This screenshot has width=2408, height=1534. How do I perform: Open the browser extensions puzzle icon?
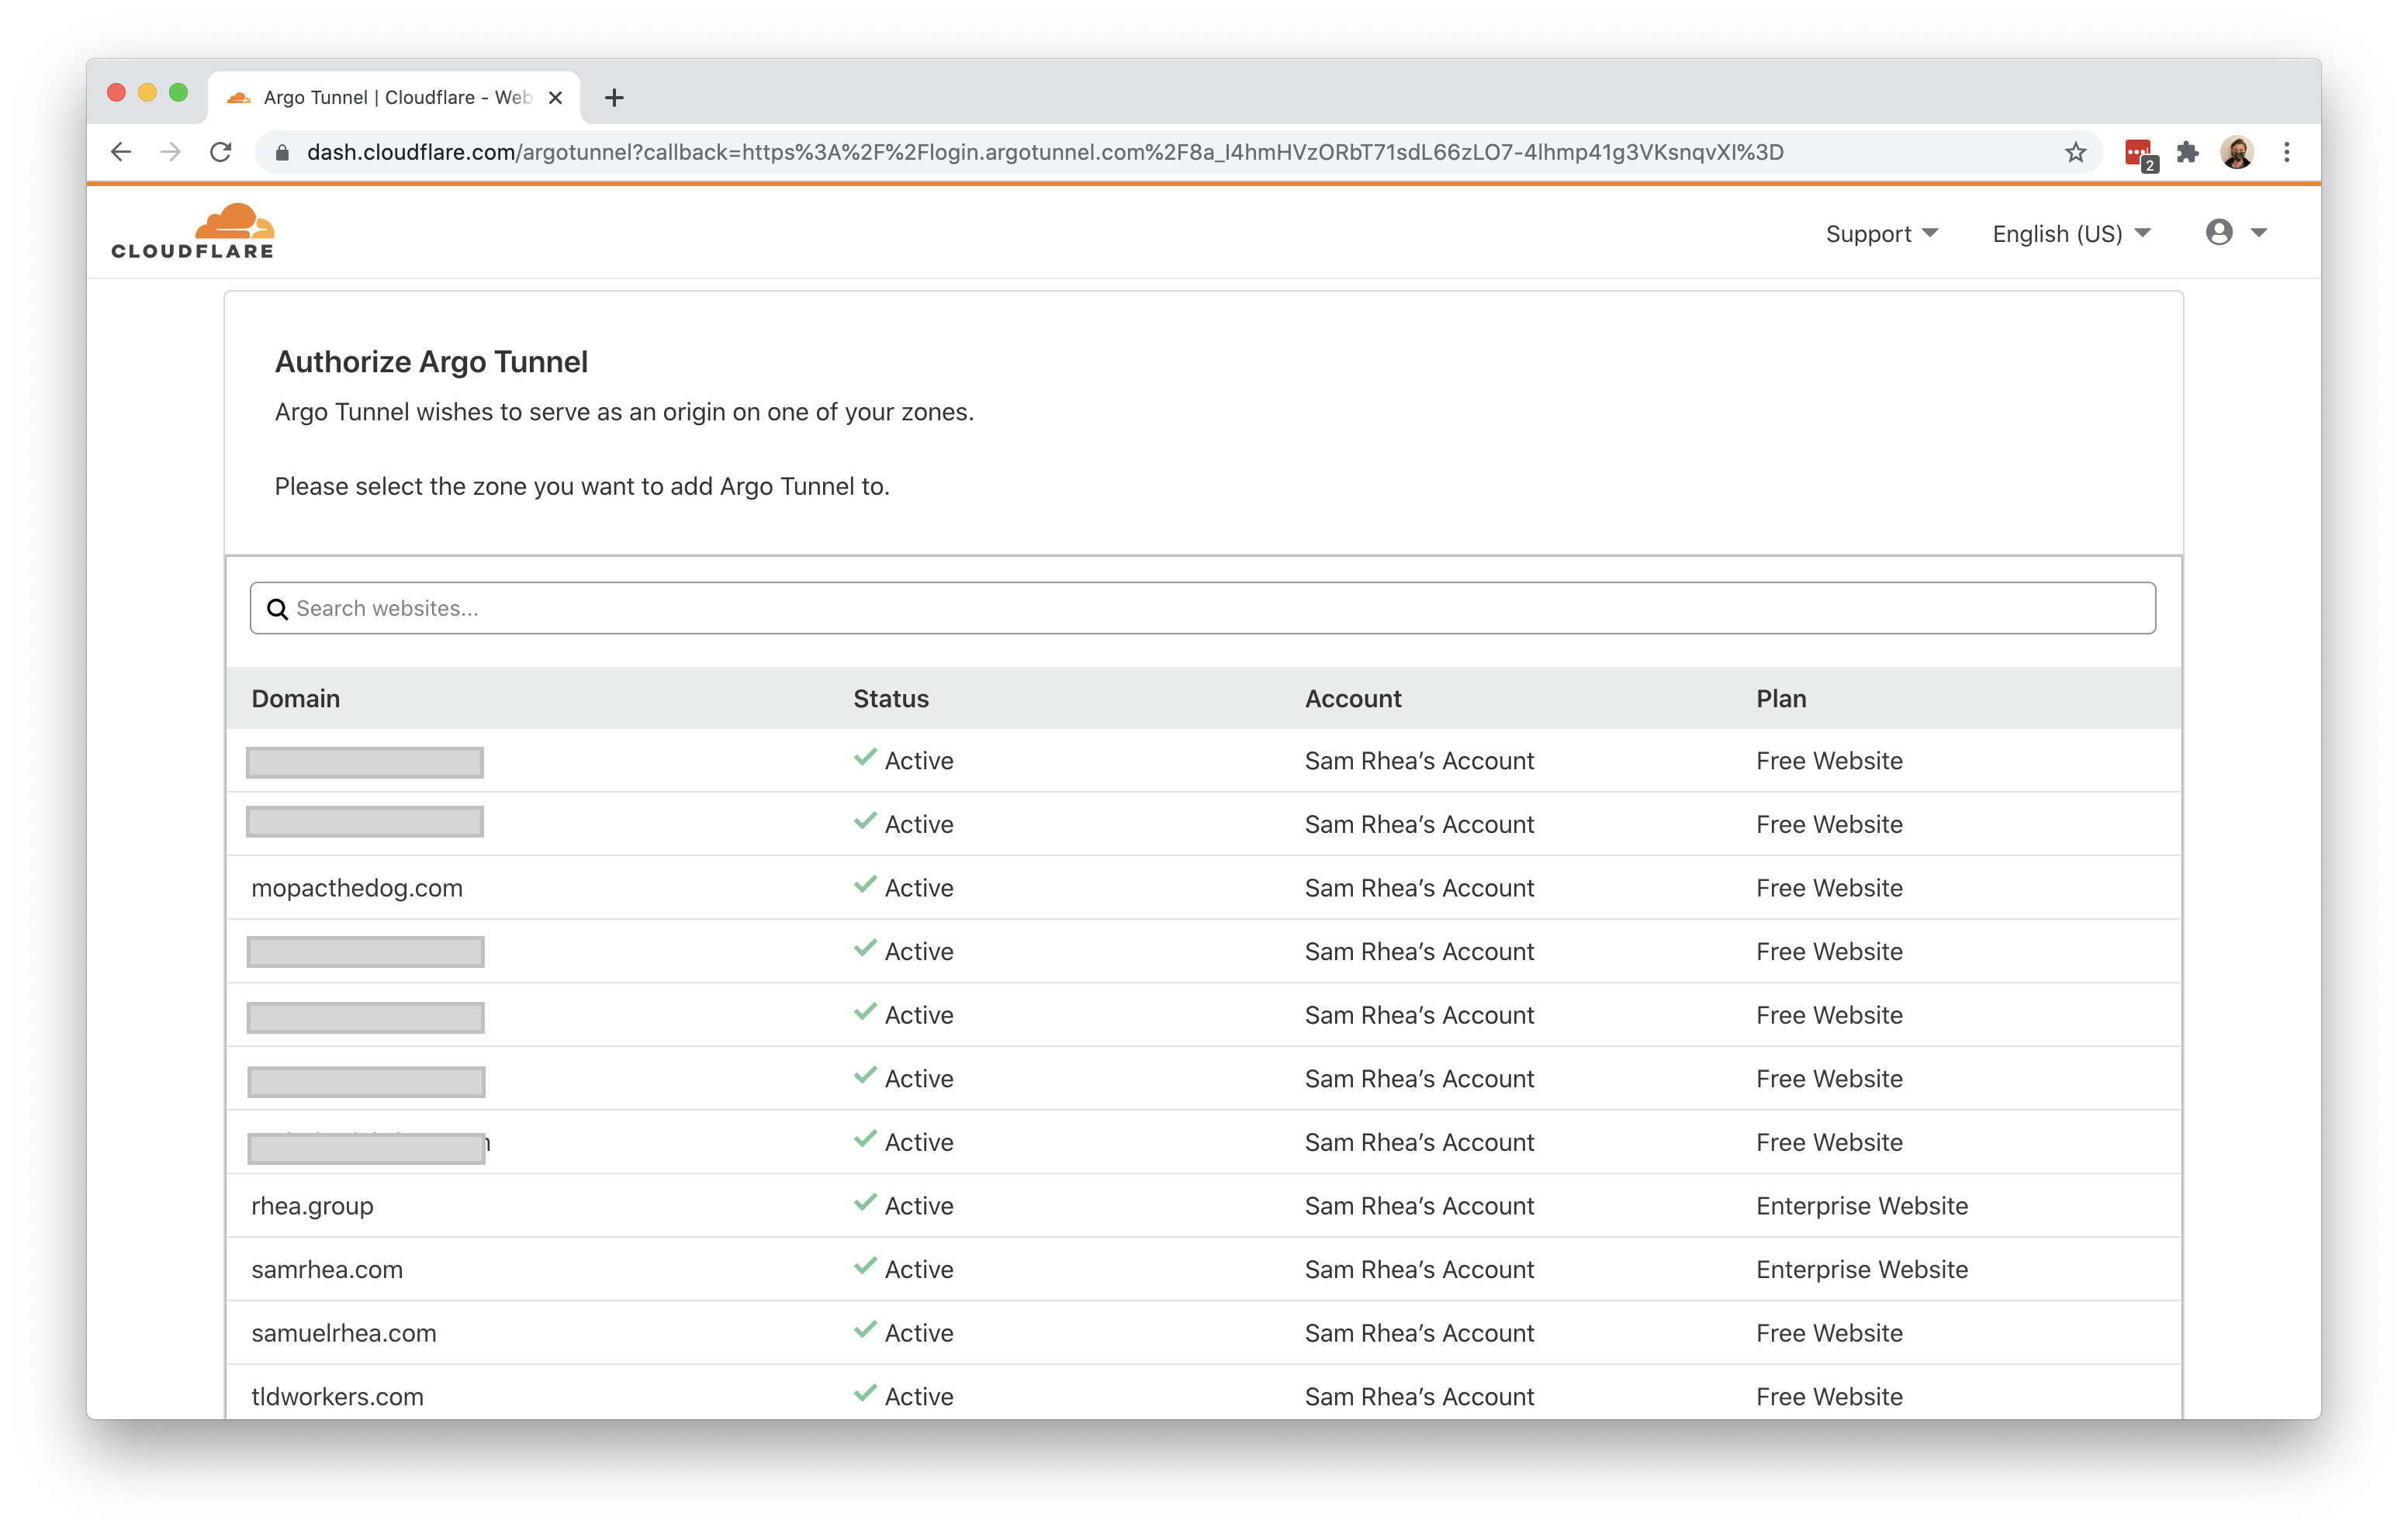2187,152
